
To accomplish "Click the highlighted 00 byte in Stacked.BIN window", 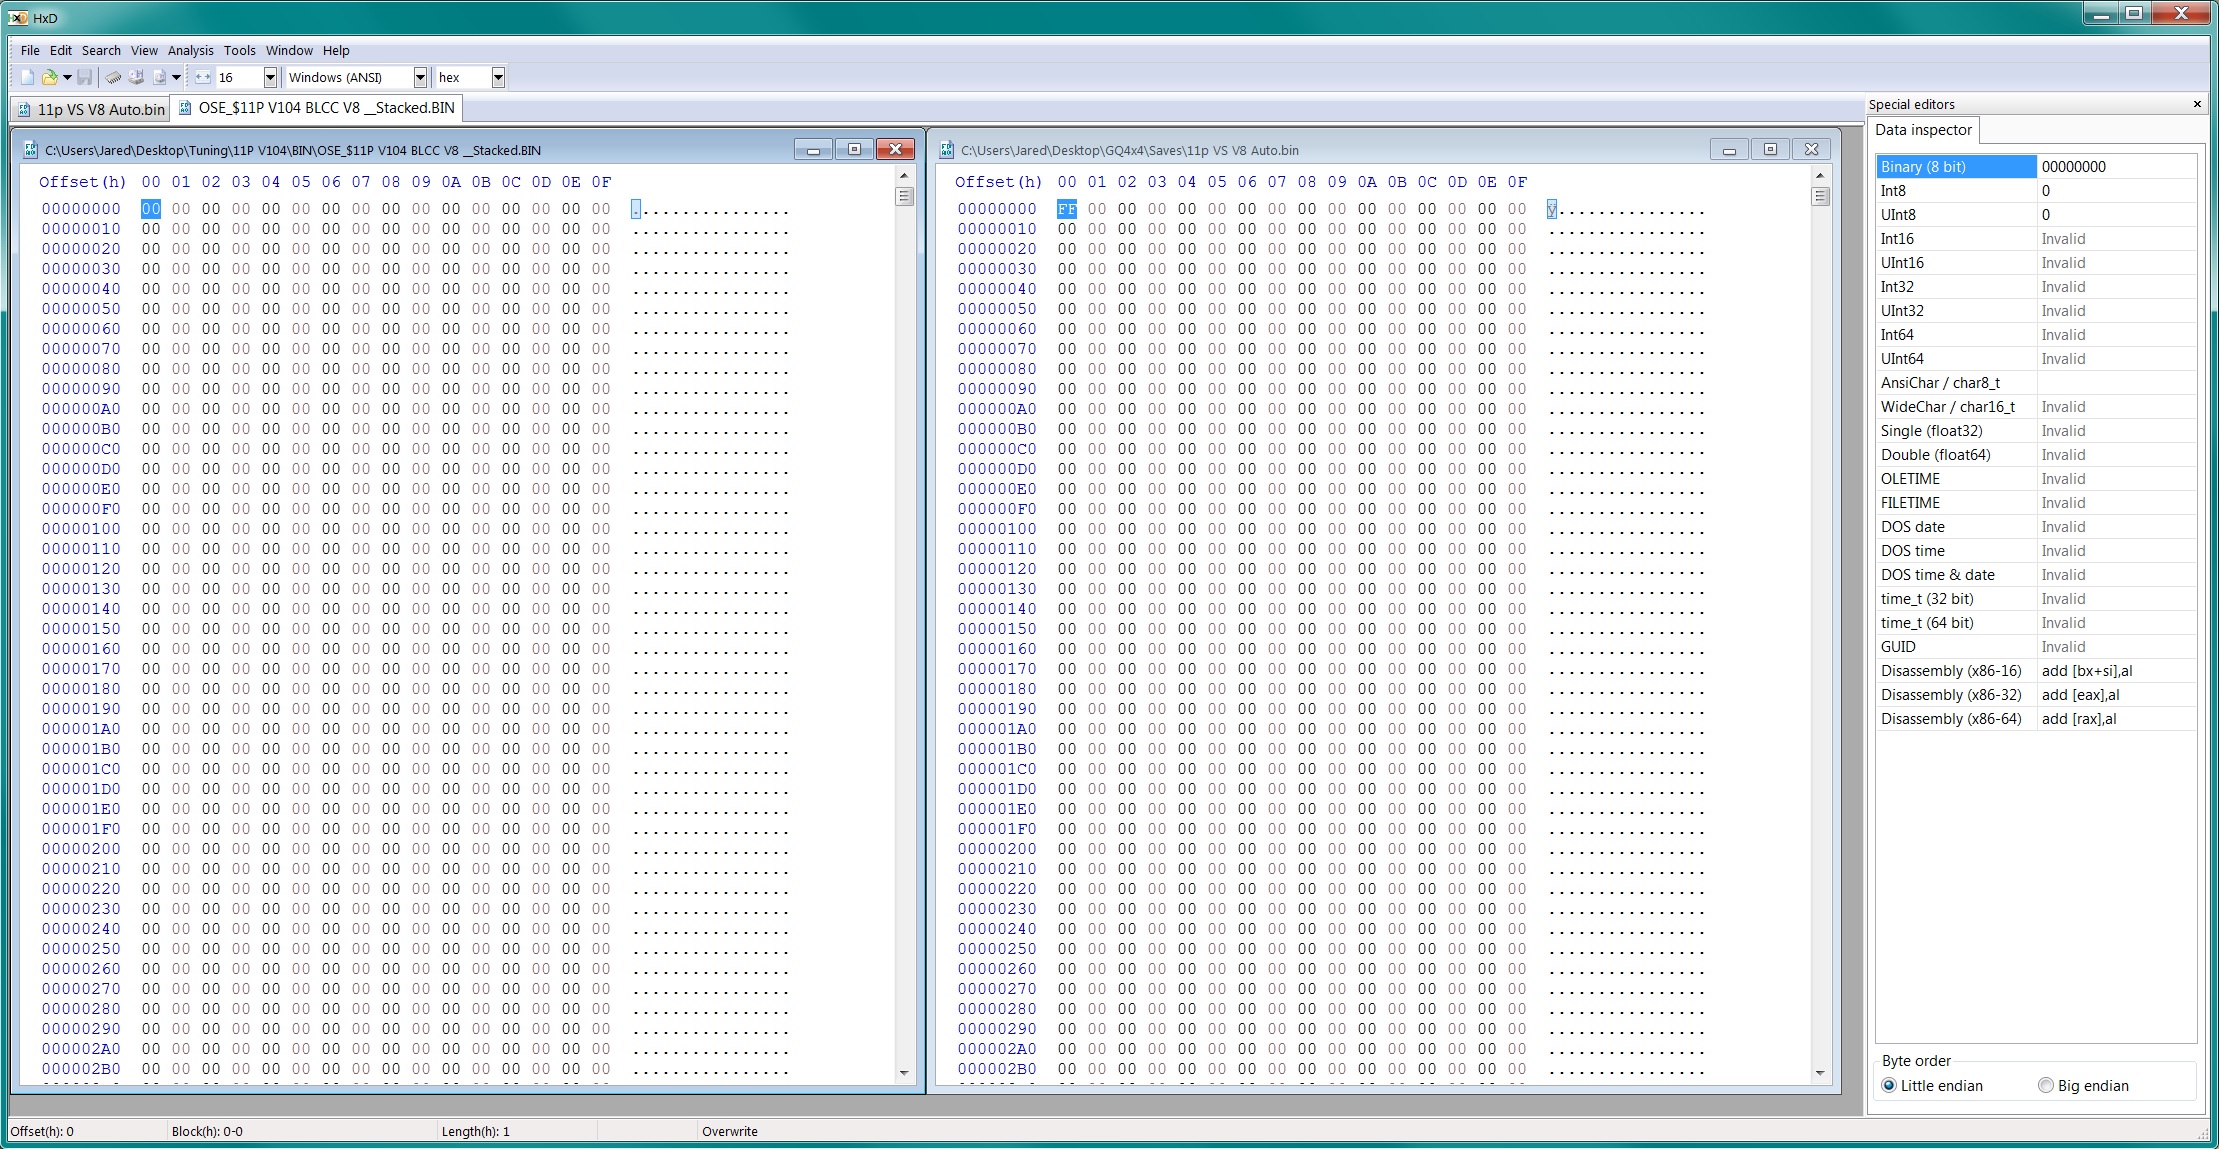I will (x=151, y=209).
